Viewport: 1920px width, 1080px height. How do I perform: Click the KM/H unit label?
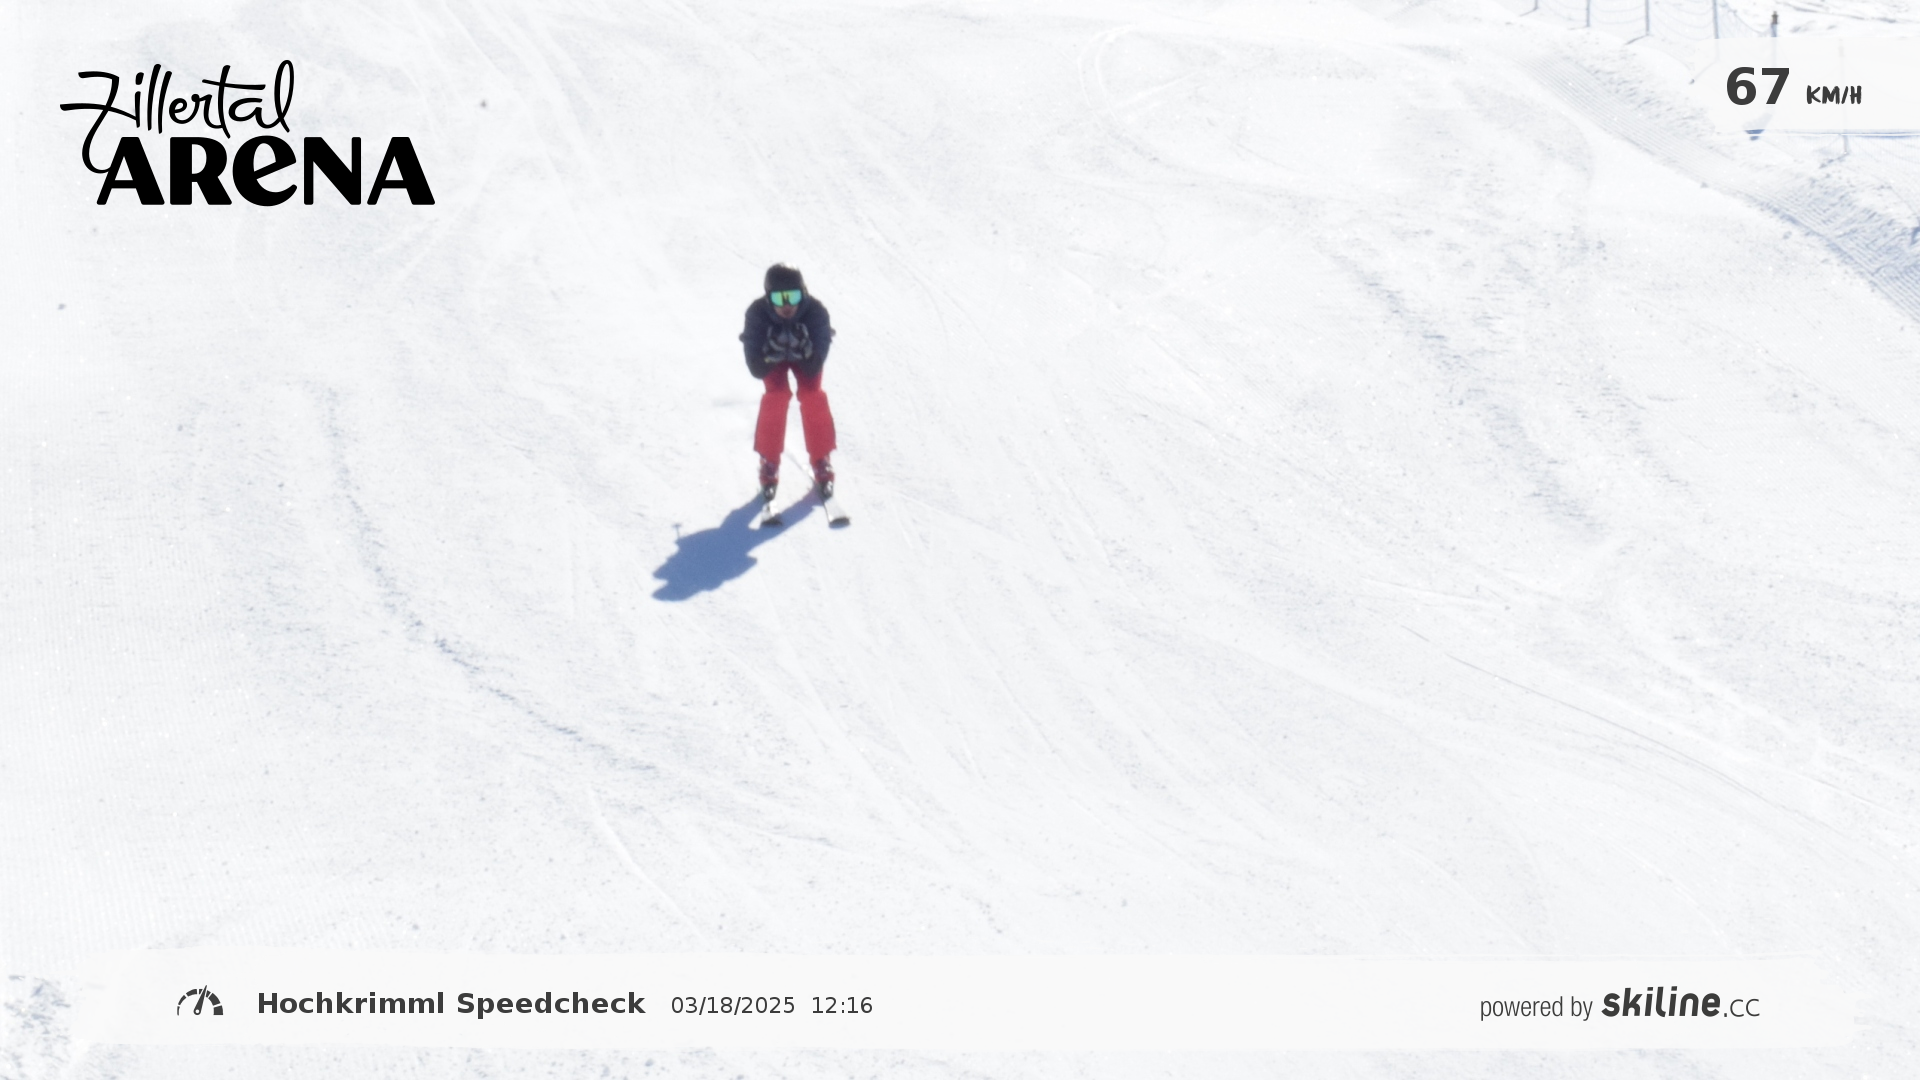1833,96
